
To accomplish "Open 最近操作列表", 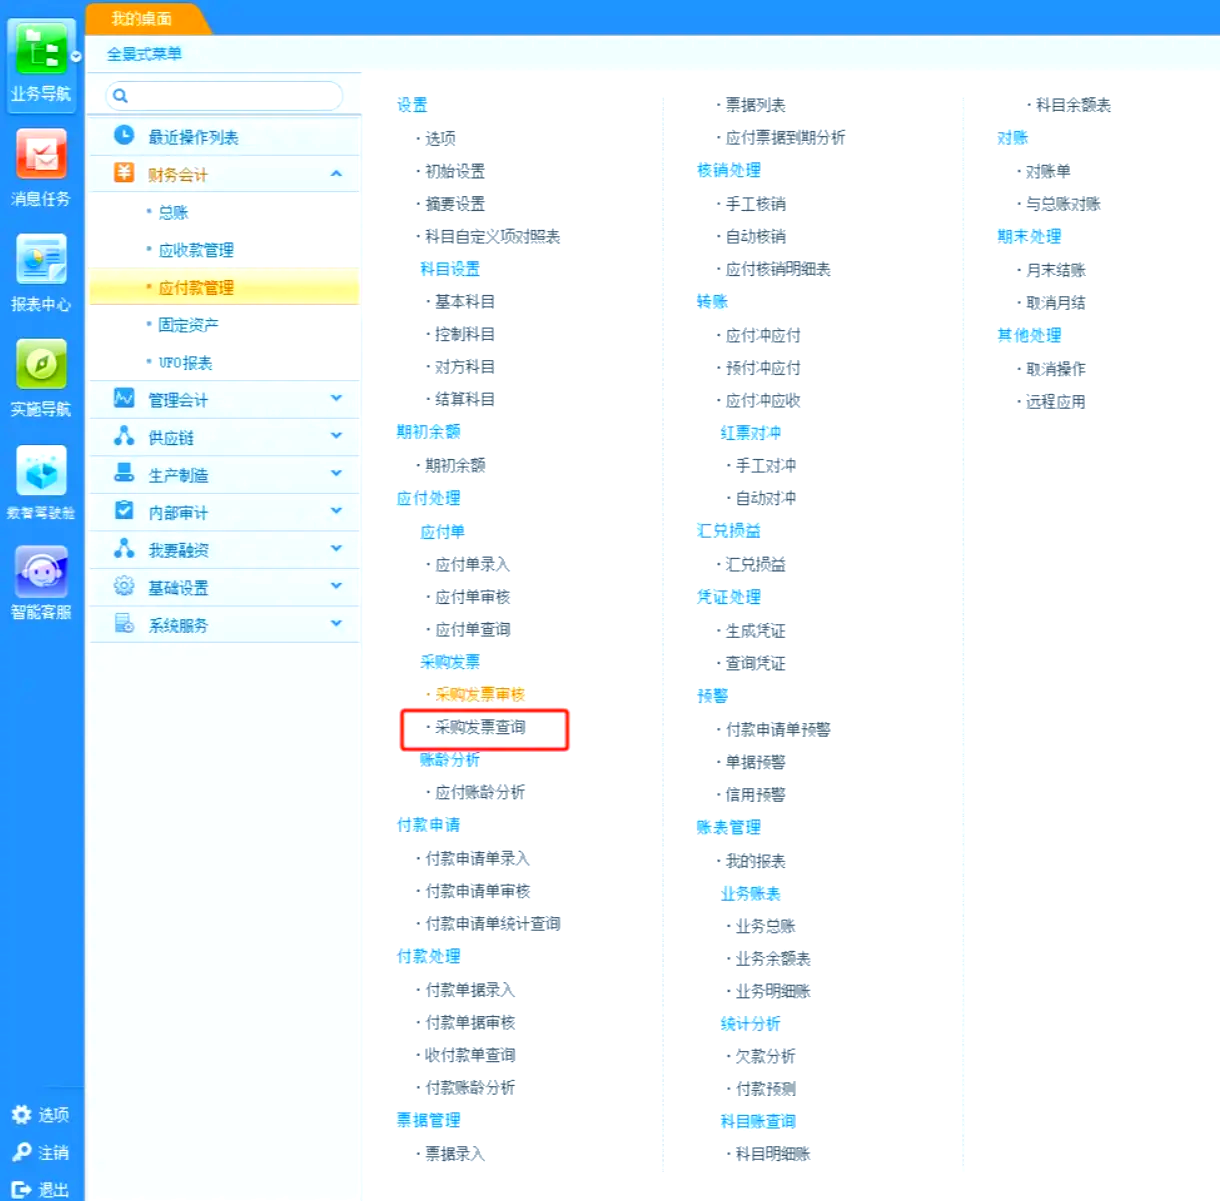I will pyautogui.click(x=193, y=137).
